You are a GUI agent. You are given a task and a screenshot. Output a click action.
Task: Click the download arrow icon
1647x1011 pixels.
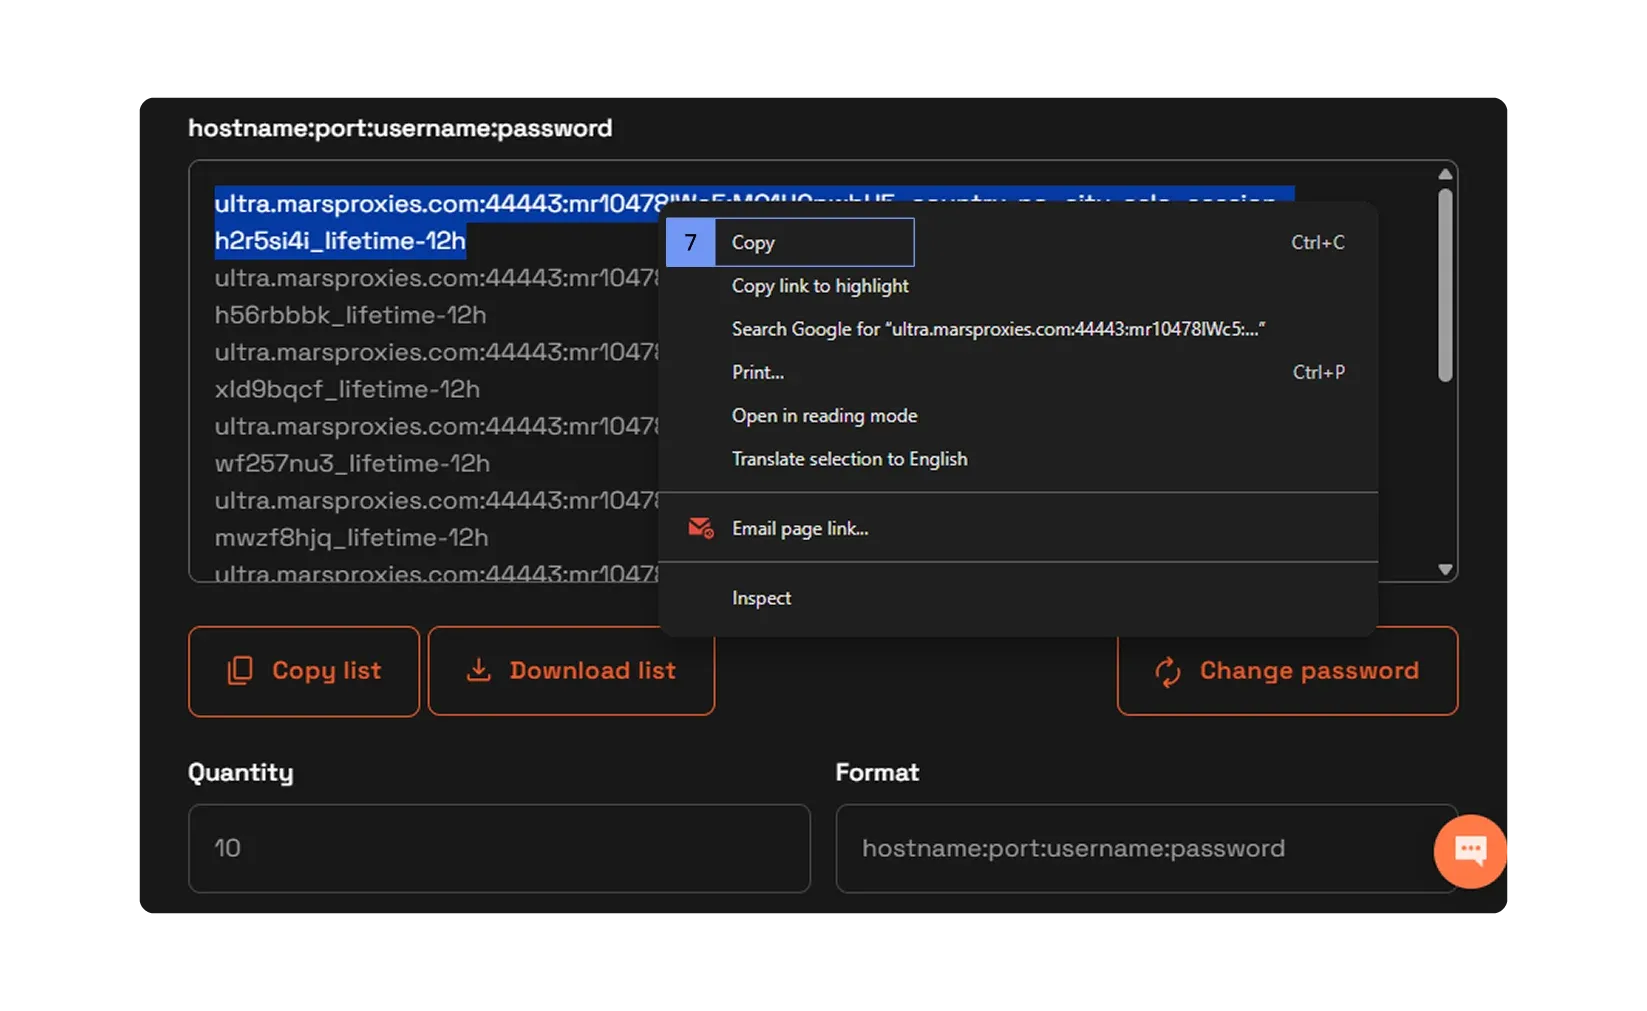point(479,670)
